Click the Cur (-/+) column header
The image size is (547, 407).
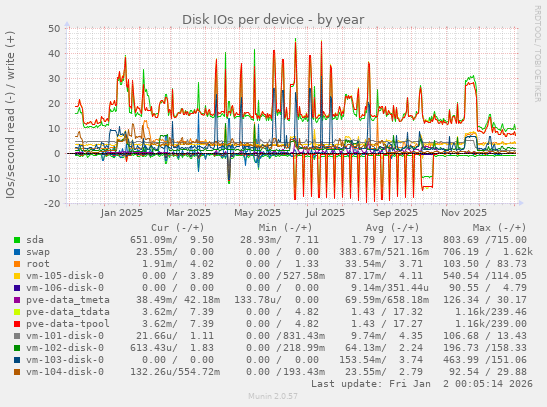click(x=178, y=228)
